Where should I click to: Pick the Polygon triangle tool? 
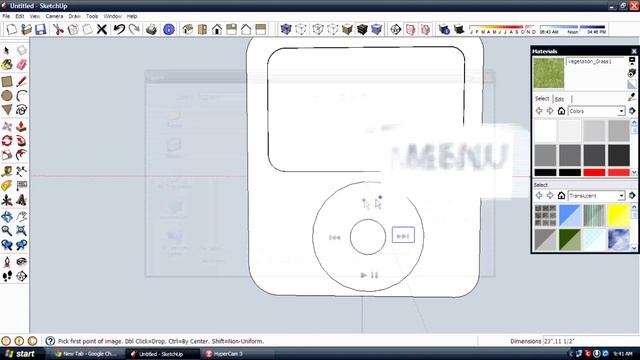7,110
